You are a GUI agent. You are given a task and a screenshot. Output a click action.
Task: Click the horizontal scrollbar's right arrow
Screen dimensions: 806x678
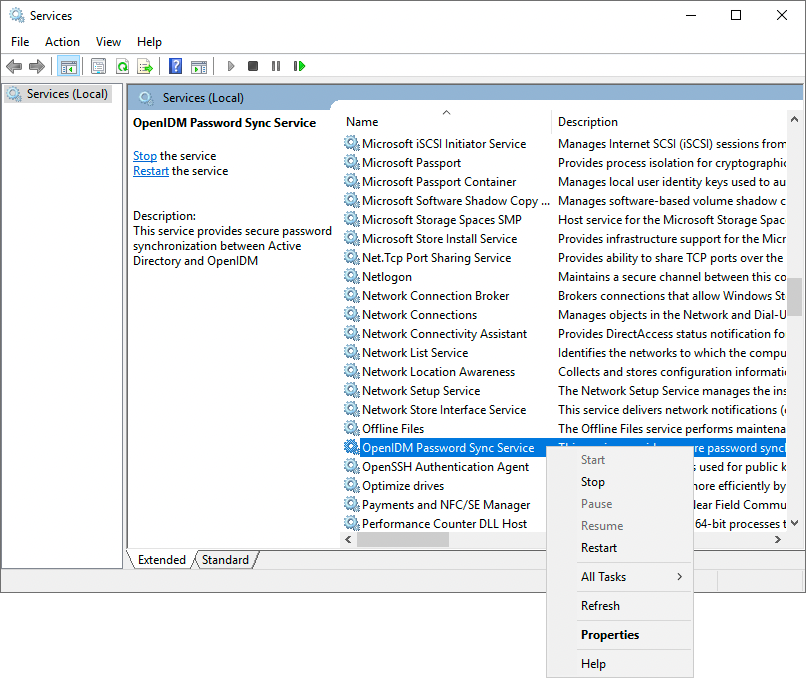[777, 539]
